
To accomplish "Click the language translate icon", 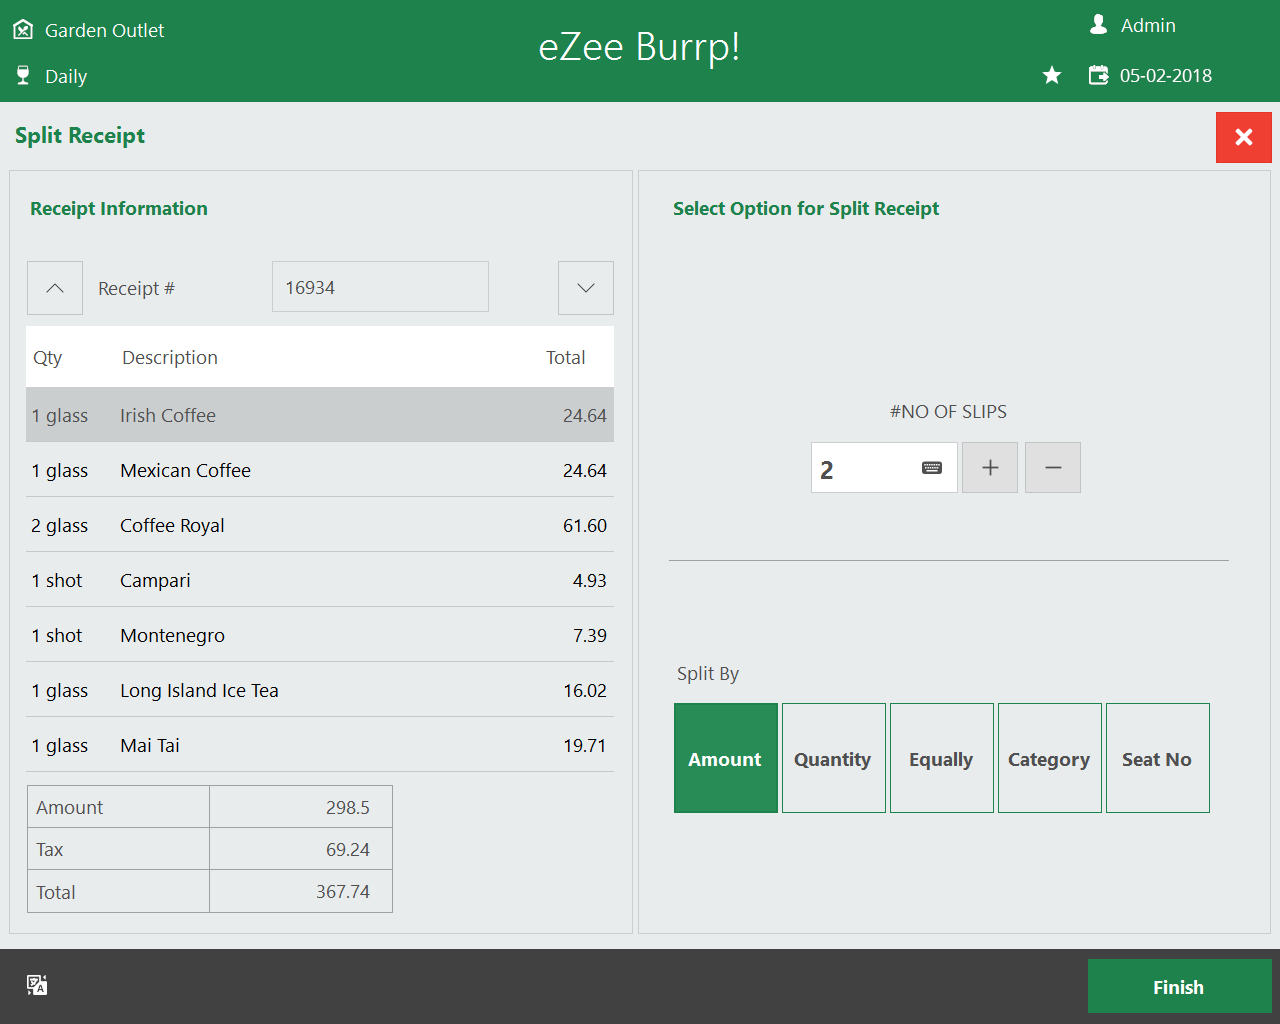I will click(37, 985).
